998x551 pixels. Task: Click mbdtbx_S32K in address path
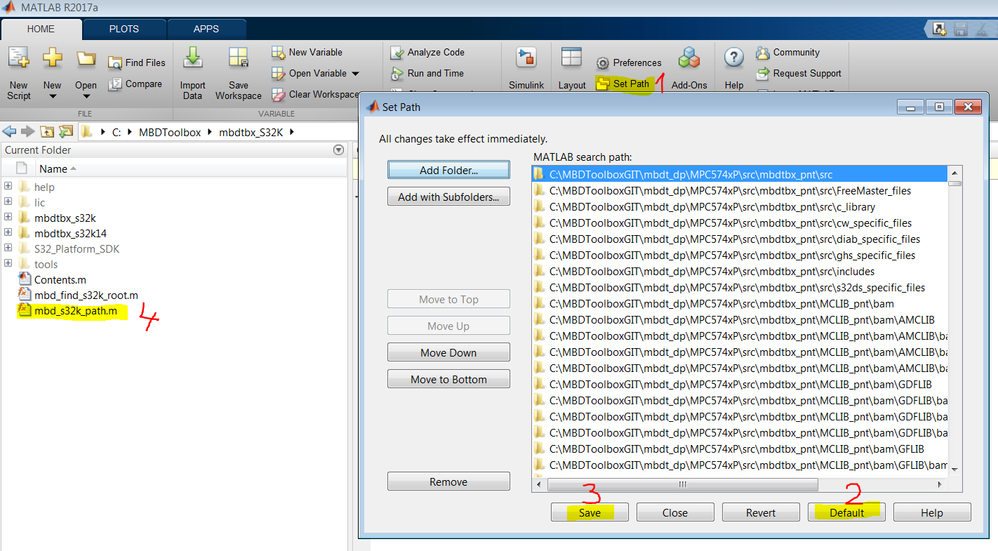pyautogui.click(x=251, y=132)
